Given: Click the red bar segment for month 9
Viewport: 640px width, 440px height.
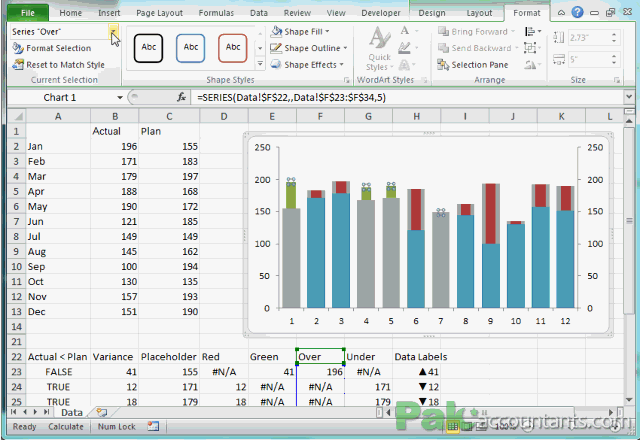Looking at the screenshot, I should tap(491, 214).
